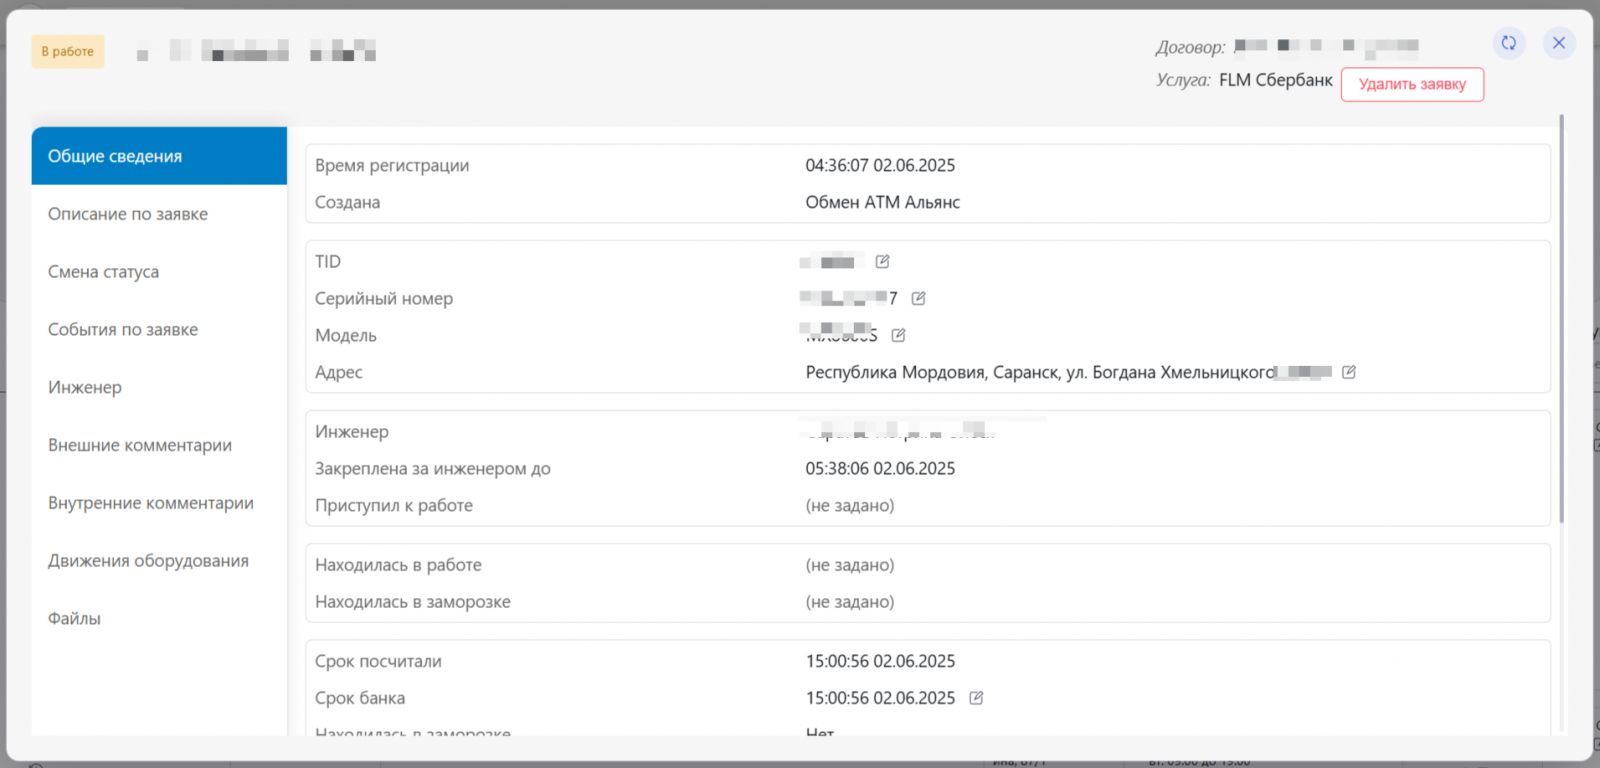Edit Срок банка using pencil icon
The image size is (1600, 768).
click(x=976, y=698)
